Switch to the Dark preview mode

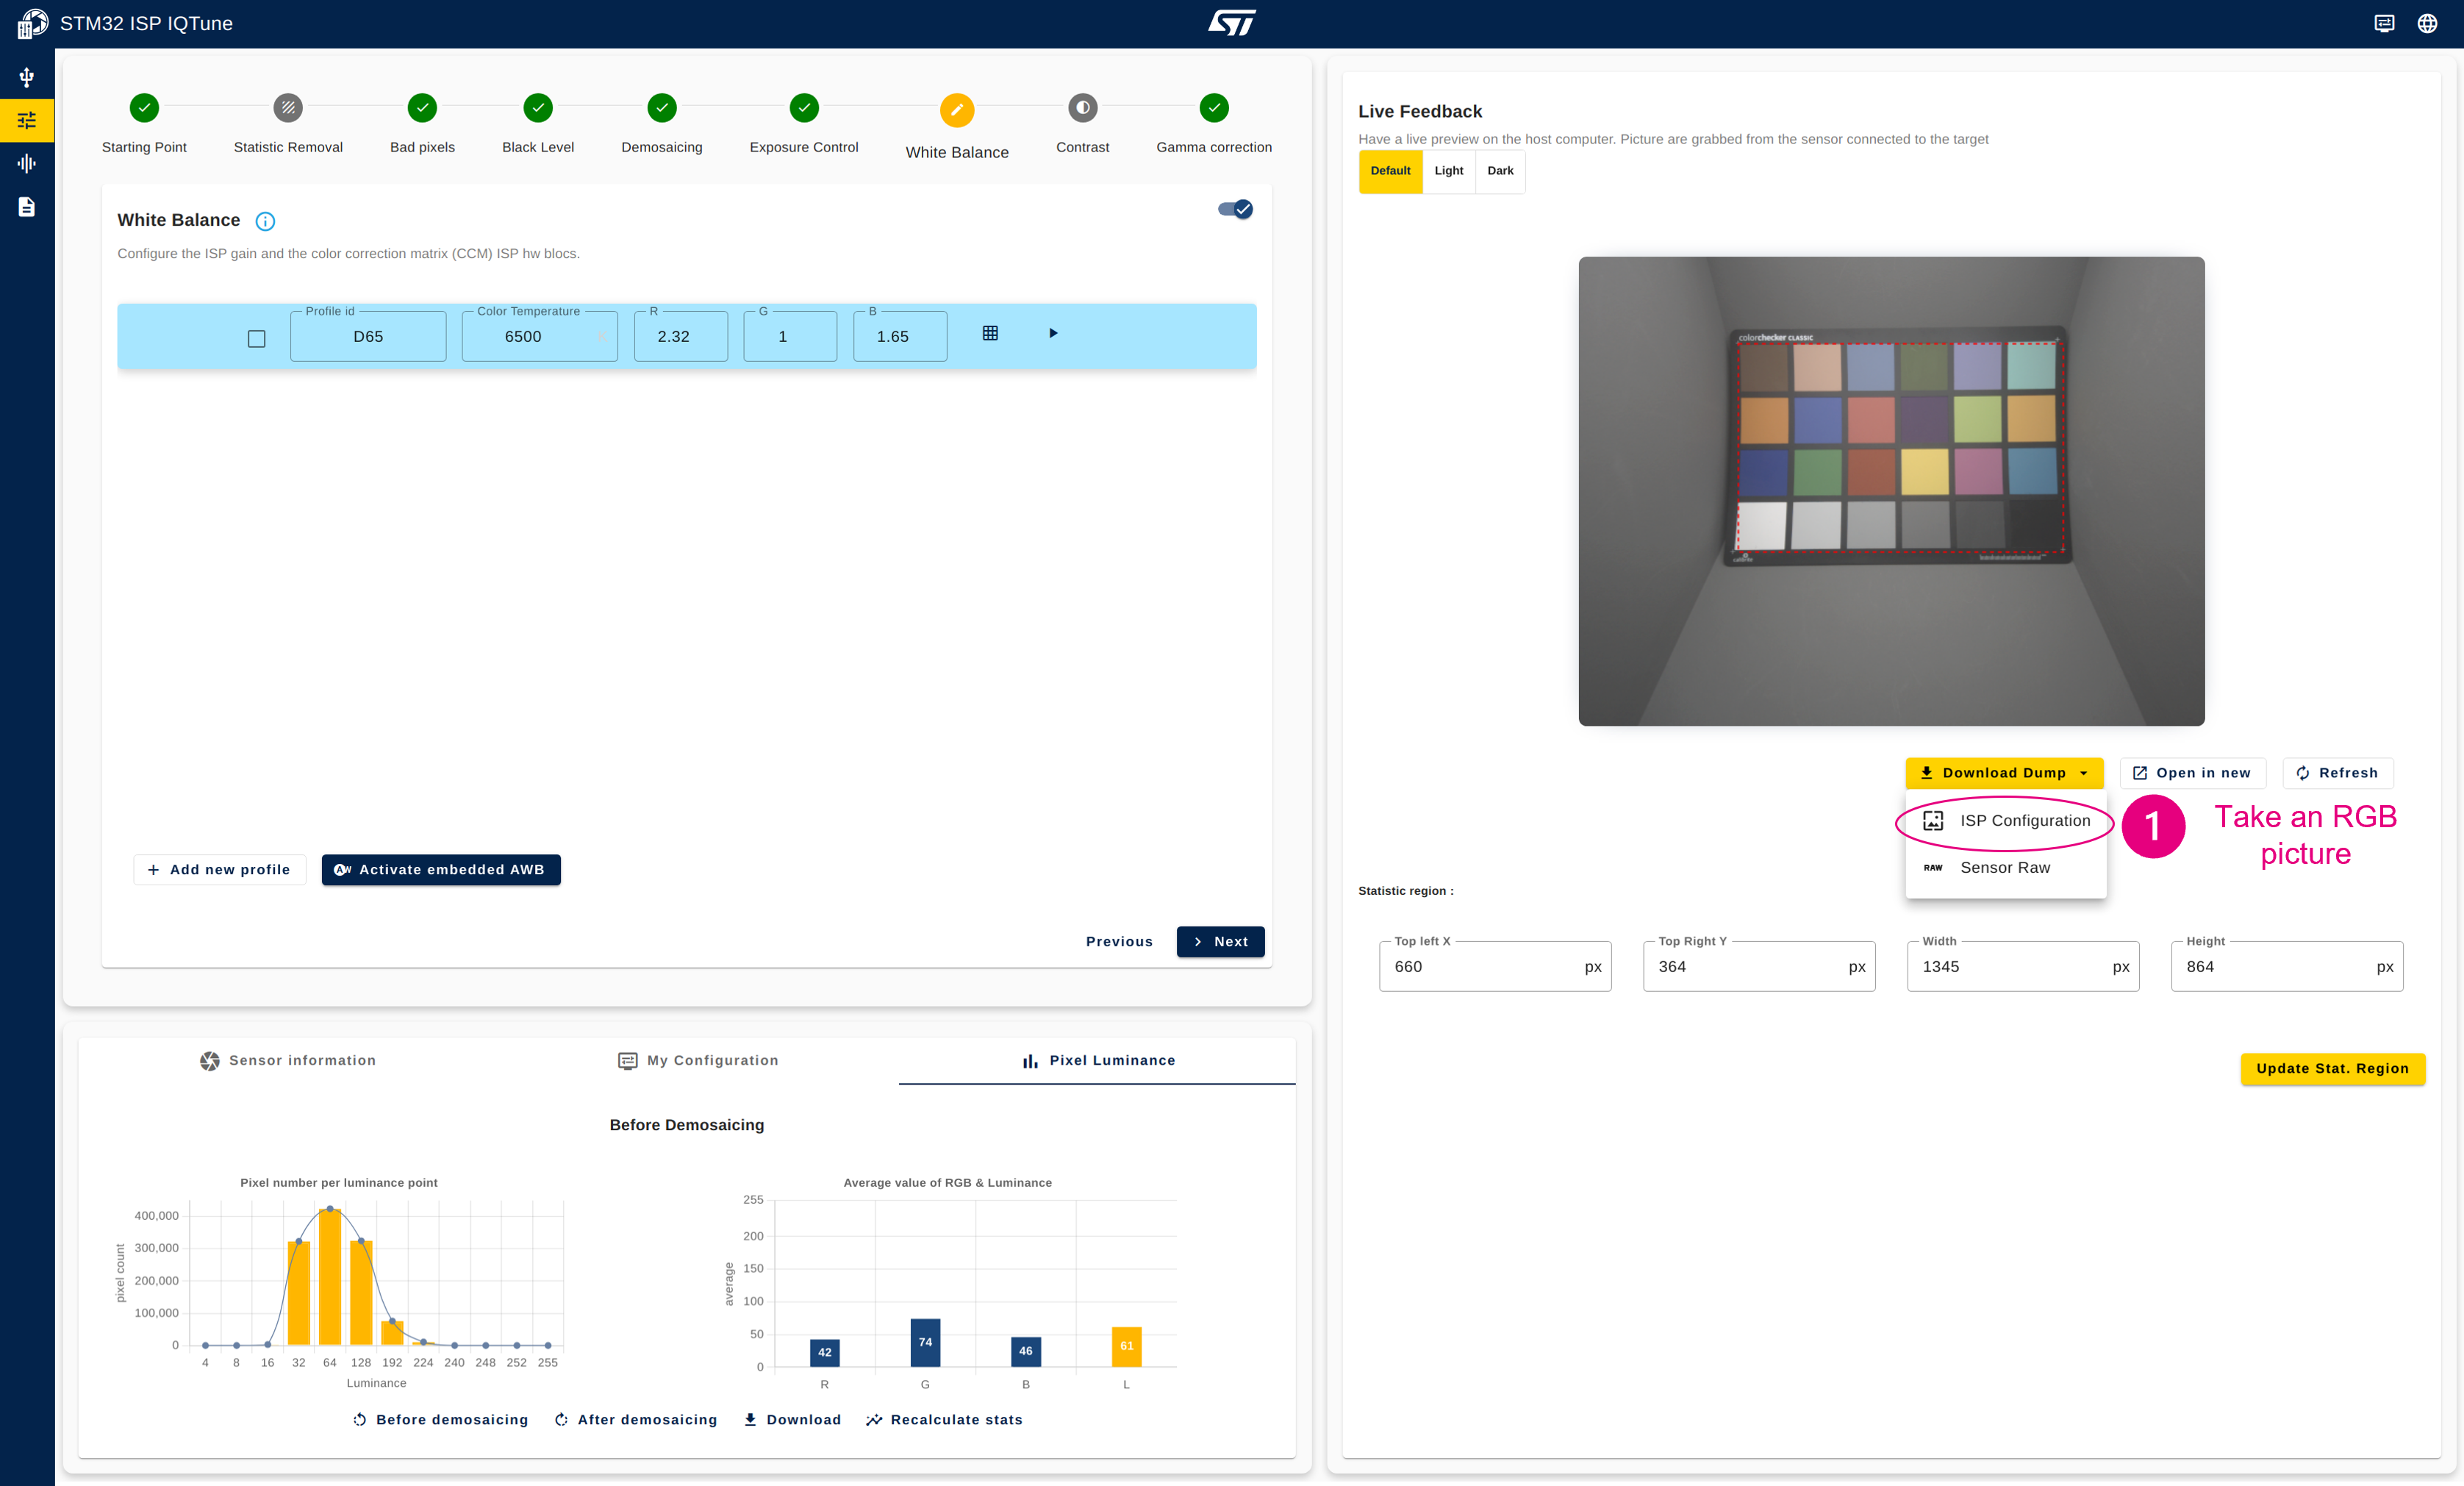1500,171
